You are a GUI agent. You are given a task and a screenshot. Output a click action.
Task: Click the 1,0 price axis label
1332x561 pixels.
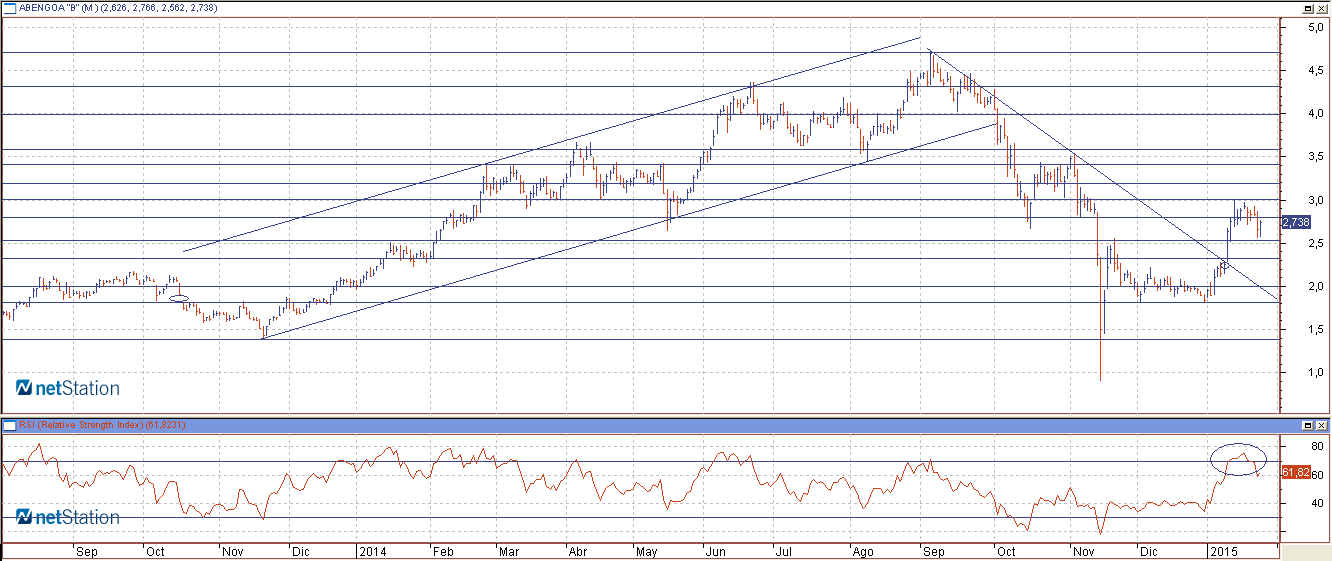(x=1316, y=372)
